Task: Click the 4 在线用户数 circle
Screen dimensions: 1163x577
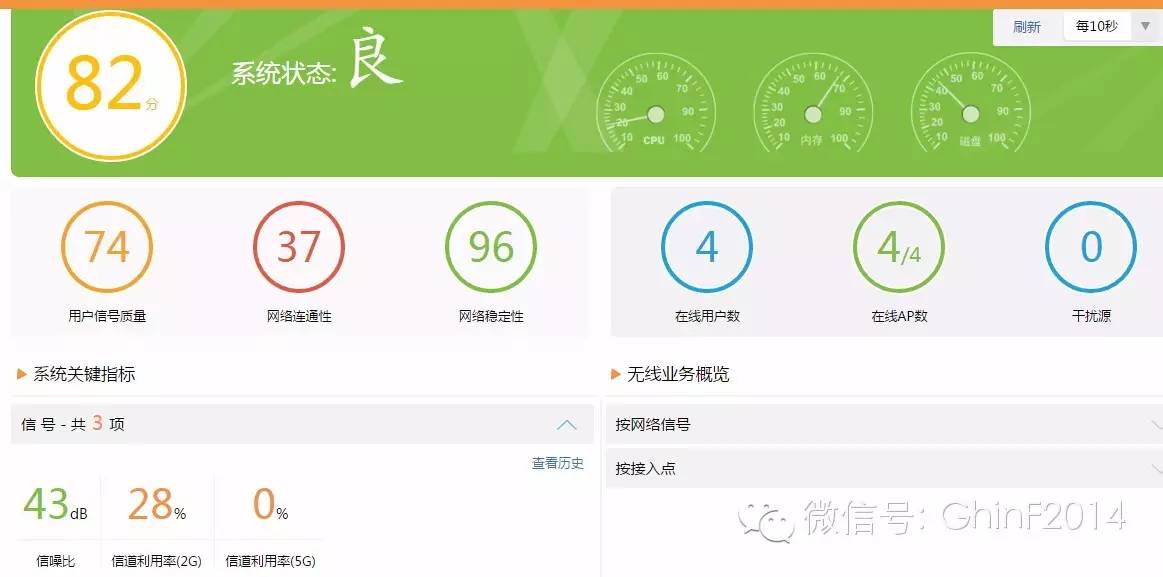Action: pyautogui.click(x=707, y=247)
